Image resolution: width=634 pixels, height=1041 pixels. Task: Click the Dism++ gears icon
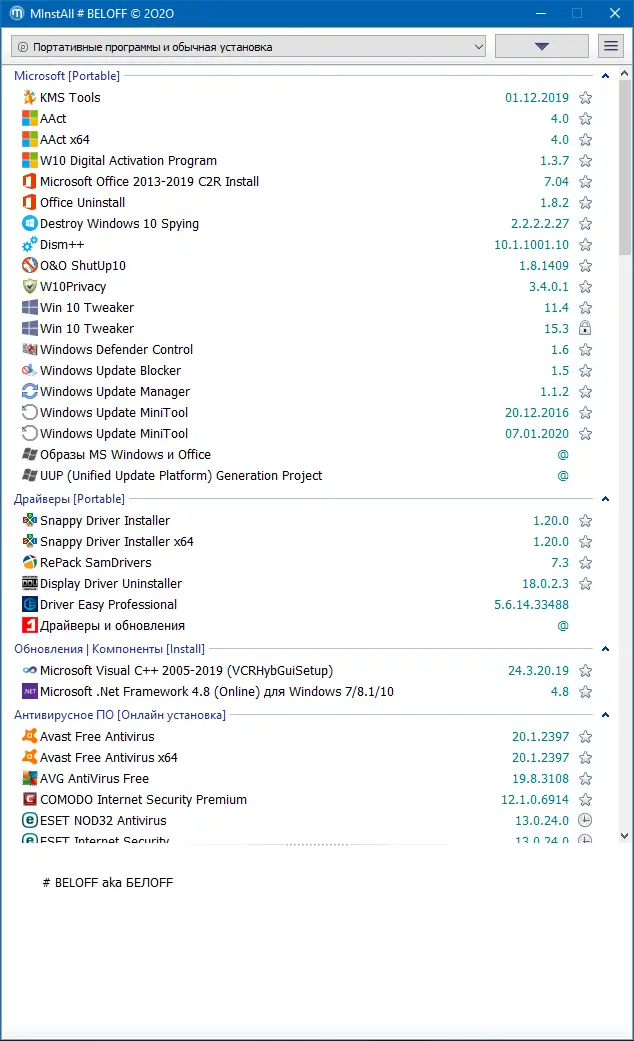pos(30,244)
